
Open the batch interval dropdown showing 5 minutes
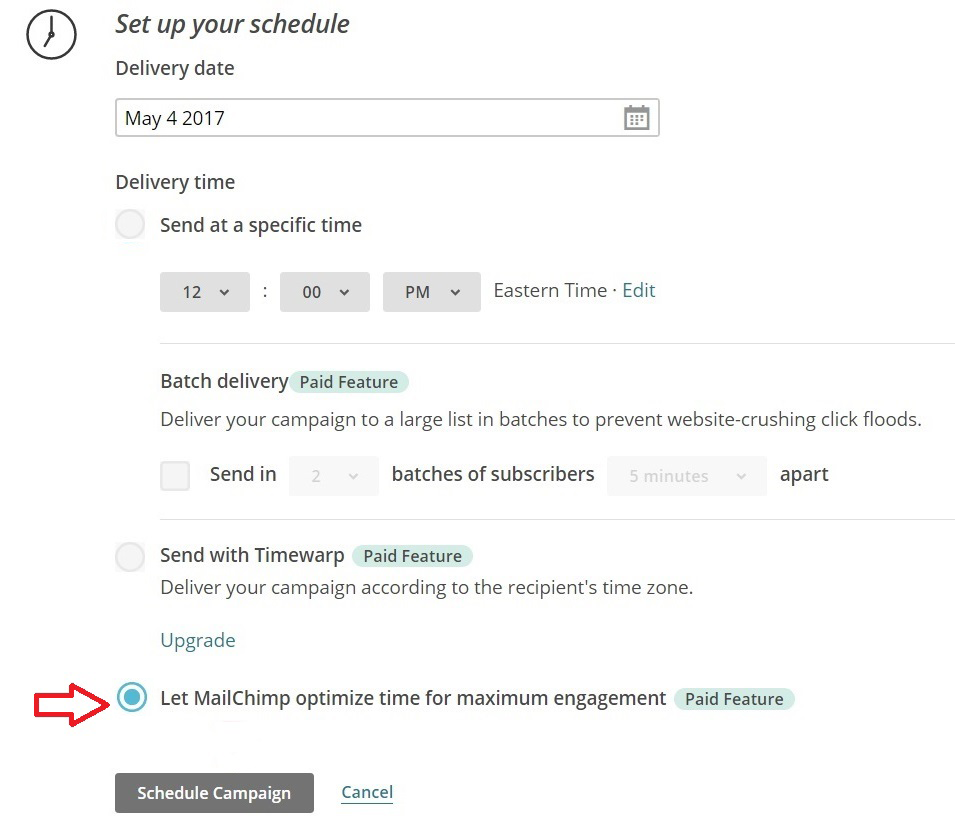686,475
